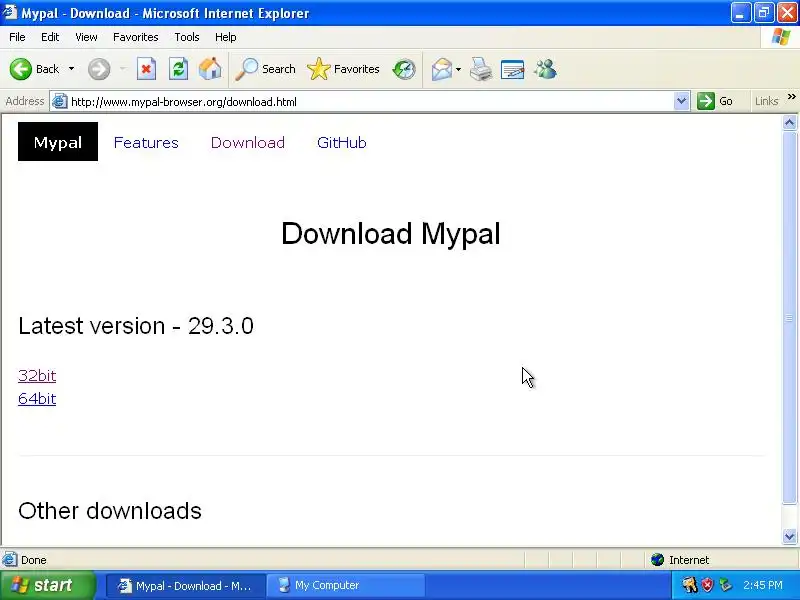Print the page with printer icon
The height and width of the screenshot is (600, 800).
click(x=481, y=69)
